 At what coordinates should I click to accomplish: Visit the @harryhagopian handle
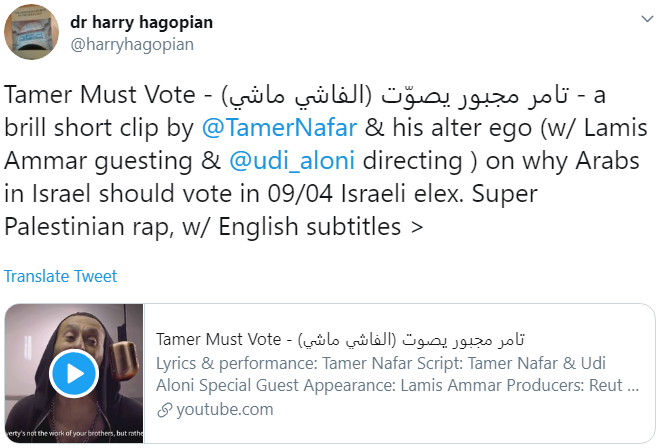(x=133, y=44)
